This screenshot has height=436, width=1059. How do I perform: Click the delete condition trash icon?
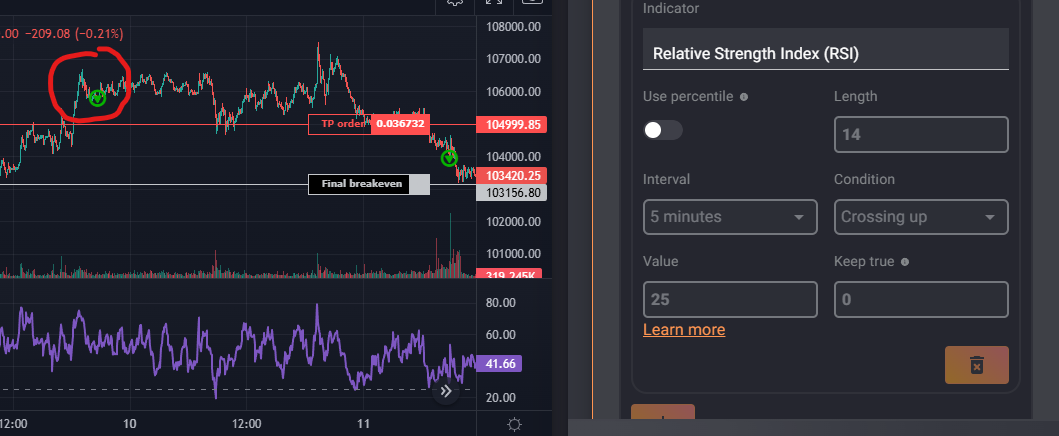(976, 365)
